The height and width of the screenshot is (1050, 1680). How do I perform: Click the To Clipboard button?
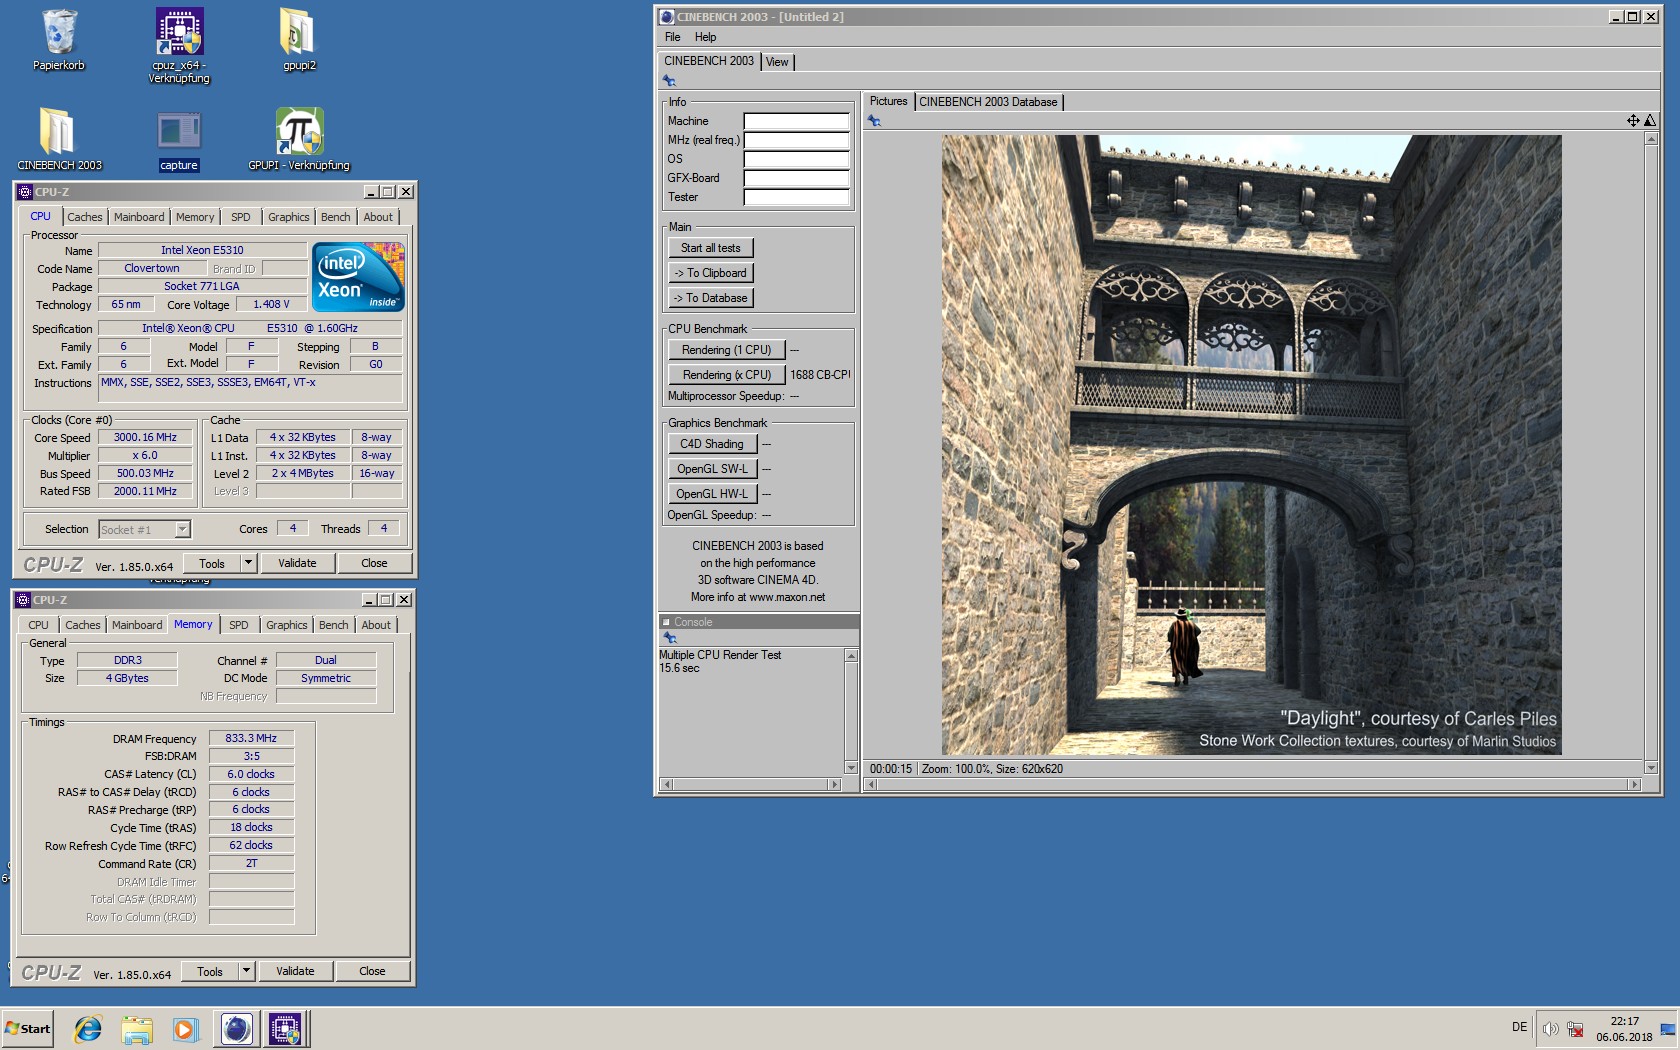[x=711, y=273]
